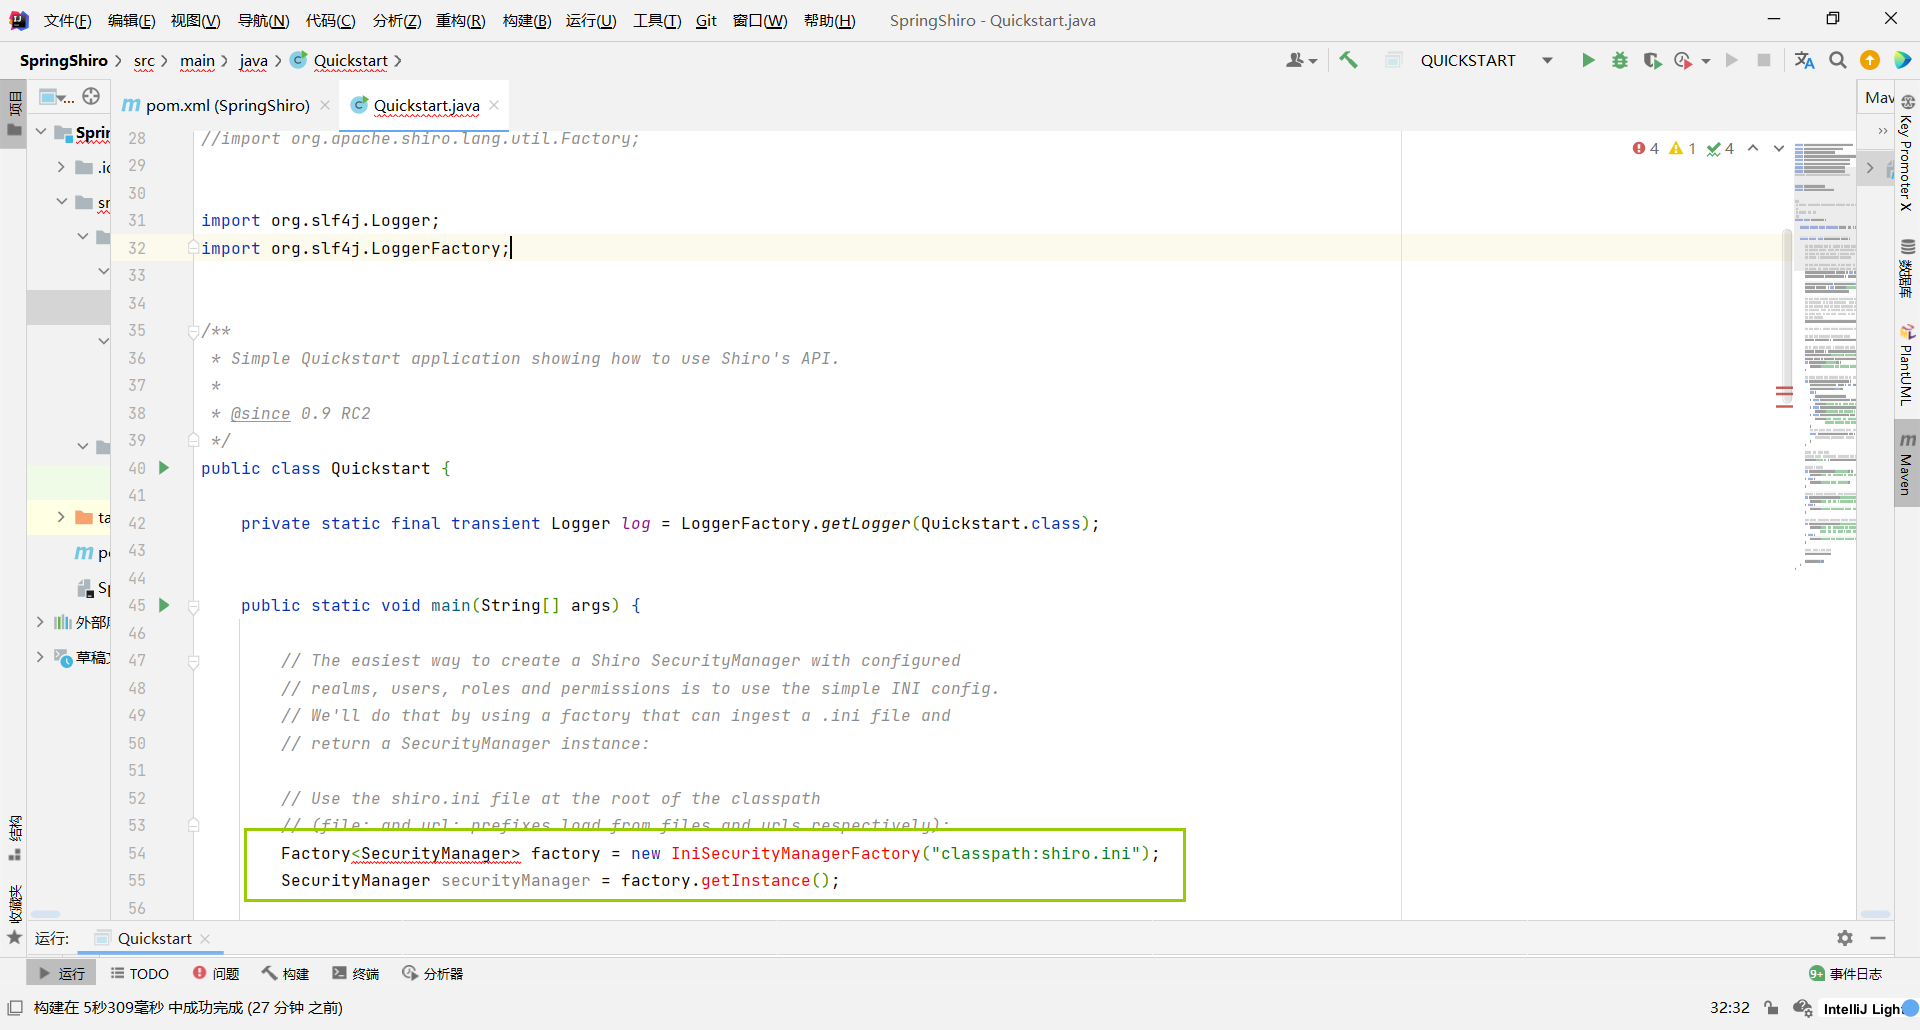The width and height of the screenshot is (1920, 1030).
Task: Open the 重构(R) menu
Action: point(460,21)
